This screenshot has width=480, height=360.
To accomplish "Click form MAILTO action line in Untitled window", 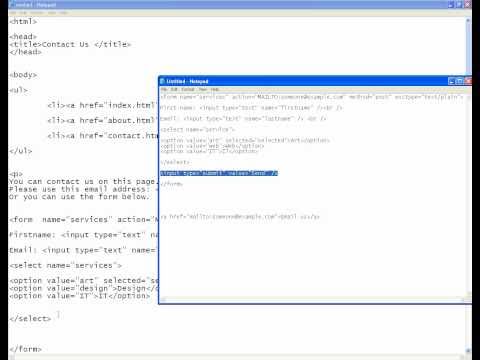I will [312, 97].
